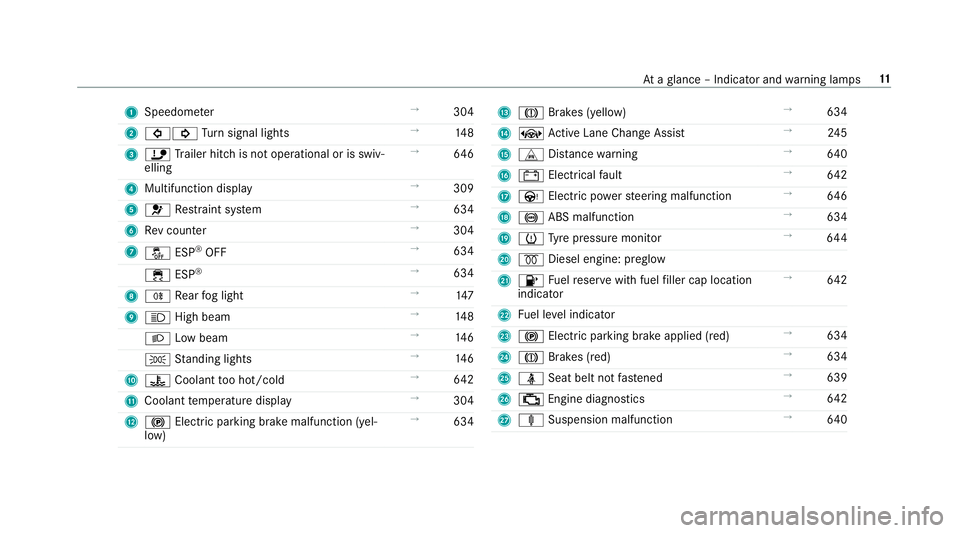This screenshot has width=960, height=533.
Task: Click the Diesel engine preglow icon
Action: point(531,259)
